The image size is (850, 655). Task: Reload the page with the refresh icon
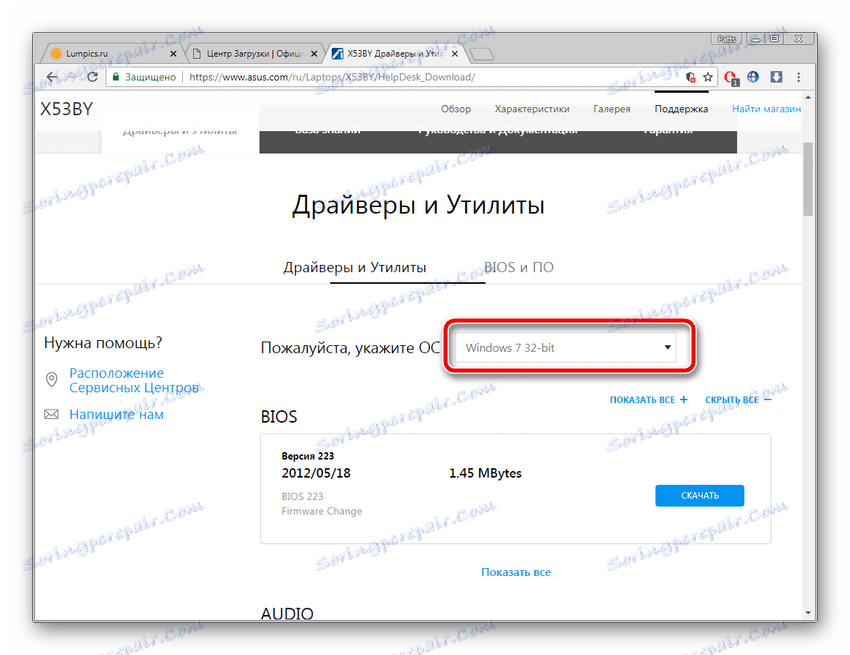(92, 77)
